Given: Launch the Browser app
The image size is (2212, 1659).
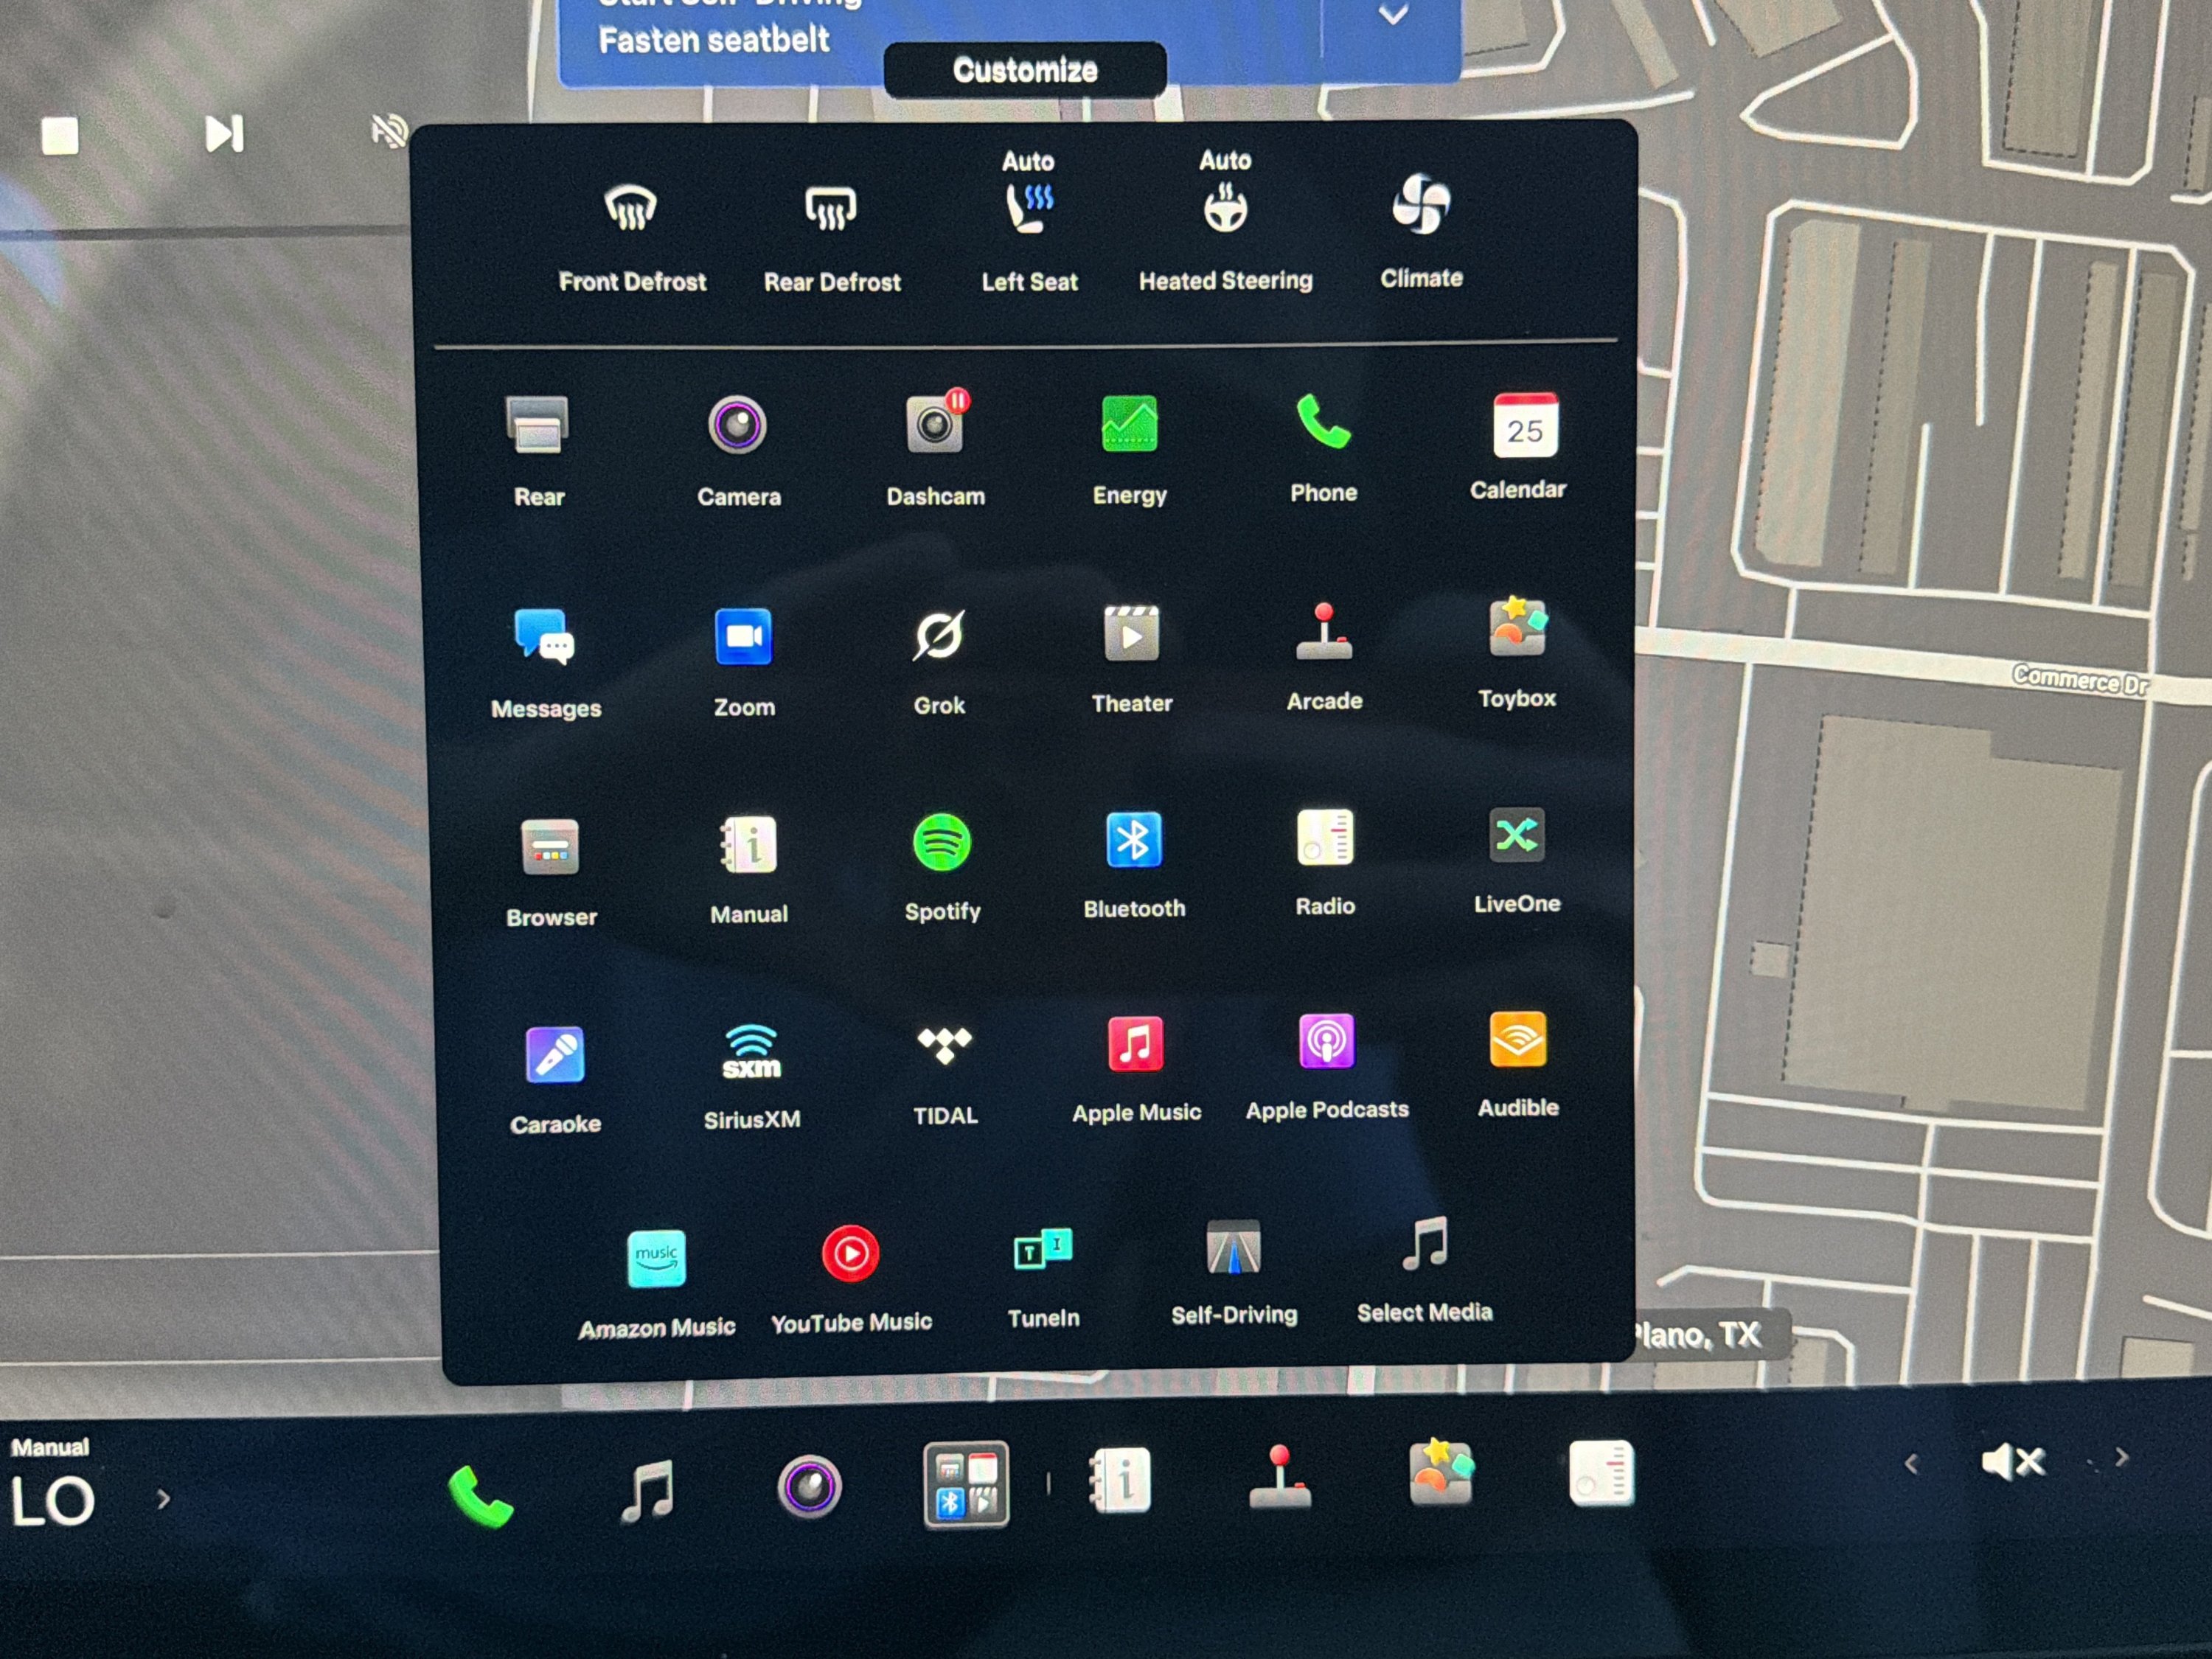Looking at the screenshot, I should [x=550, y=848].
